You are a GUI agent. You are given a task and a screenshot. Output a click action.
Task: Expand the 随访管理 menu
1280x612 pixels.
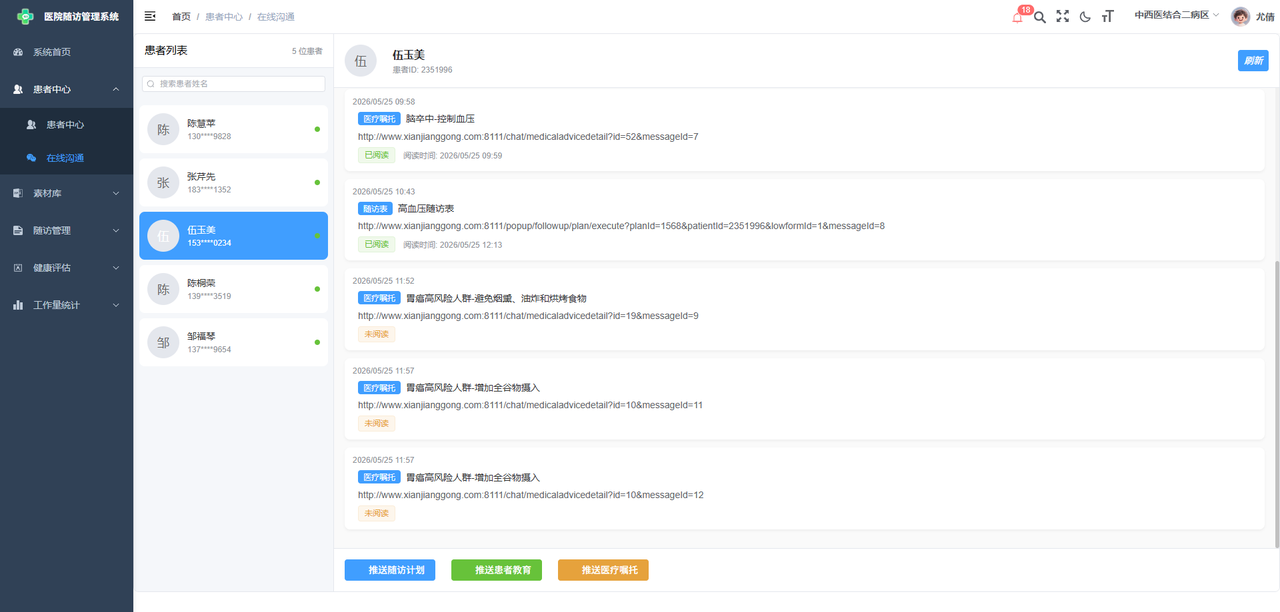coord(66,230)
